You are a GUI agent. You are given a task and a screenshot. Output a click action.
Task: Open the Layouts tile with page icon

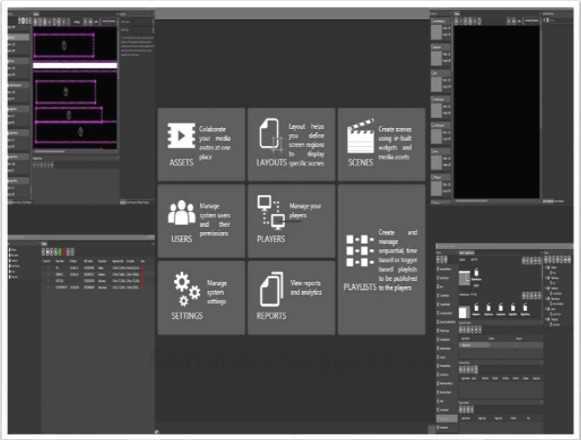click(292, 145)
